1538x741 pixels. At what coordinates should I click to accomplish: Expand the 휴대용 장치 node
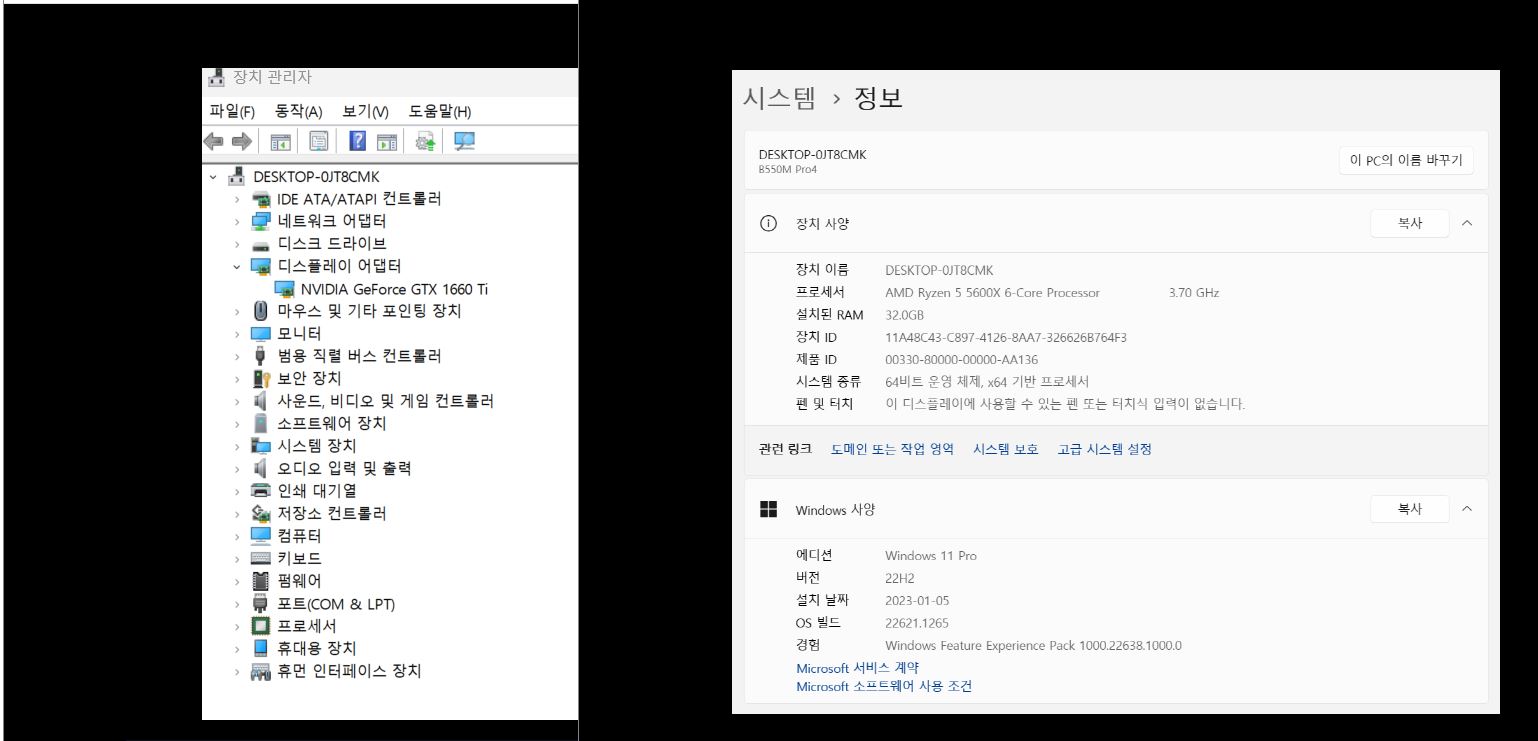tap(237, 649)
